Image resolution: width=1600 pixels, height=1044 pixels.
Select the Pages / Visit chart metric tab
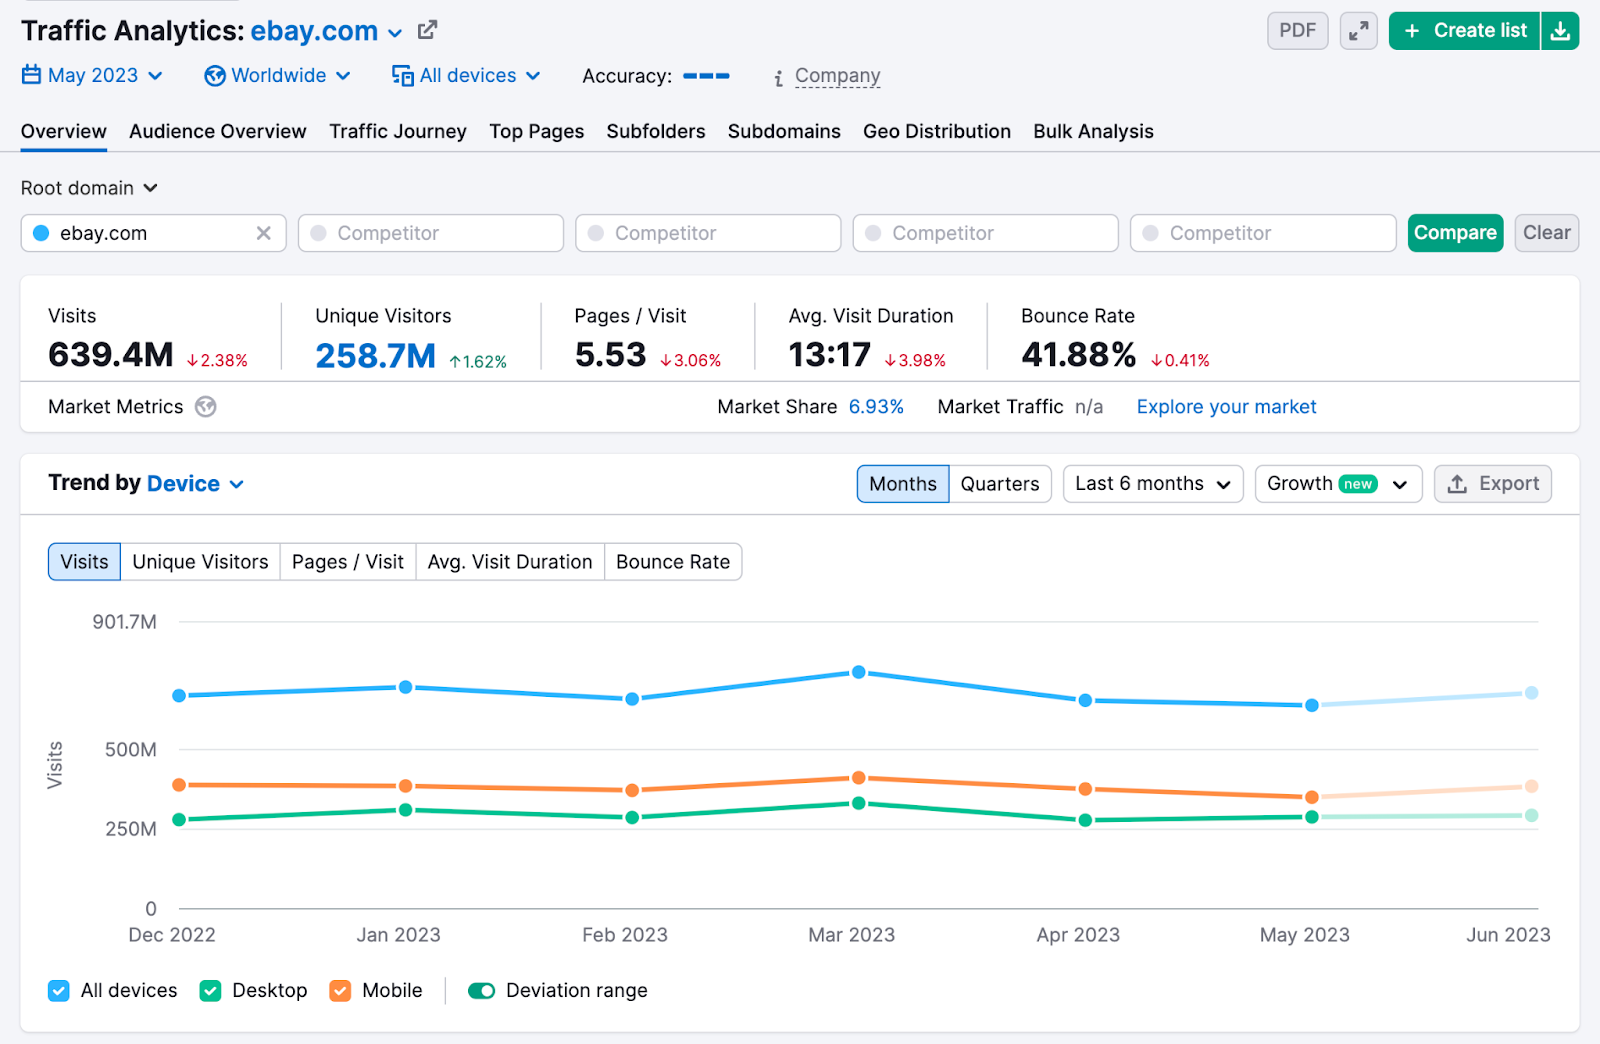pos(348,562)
